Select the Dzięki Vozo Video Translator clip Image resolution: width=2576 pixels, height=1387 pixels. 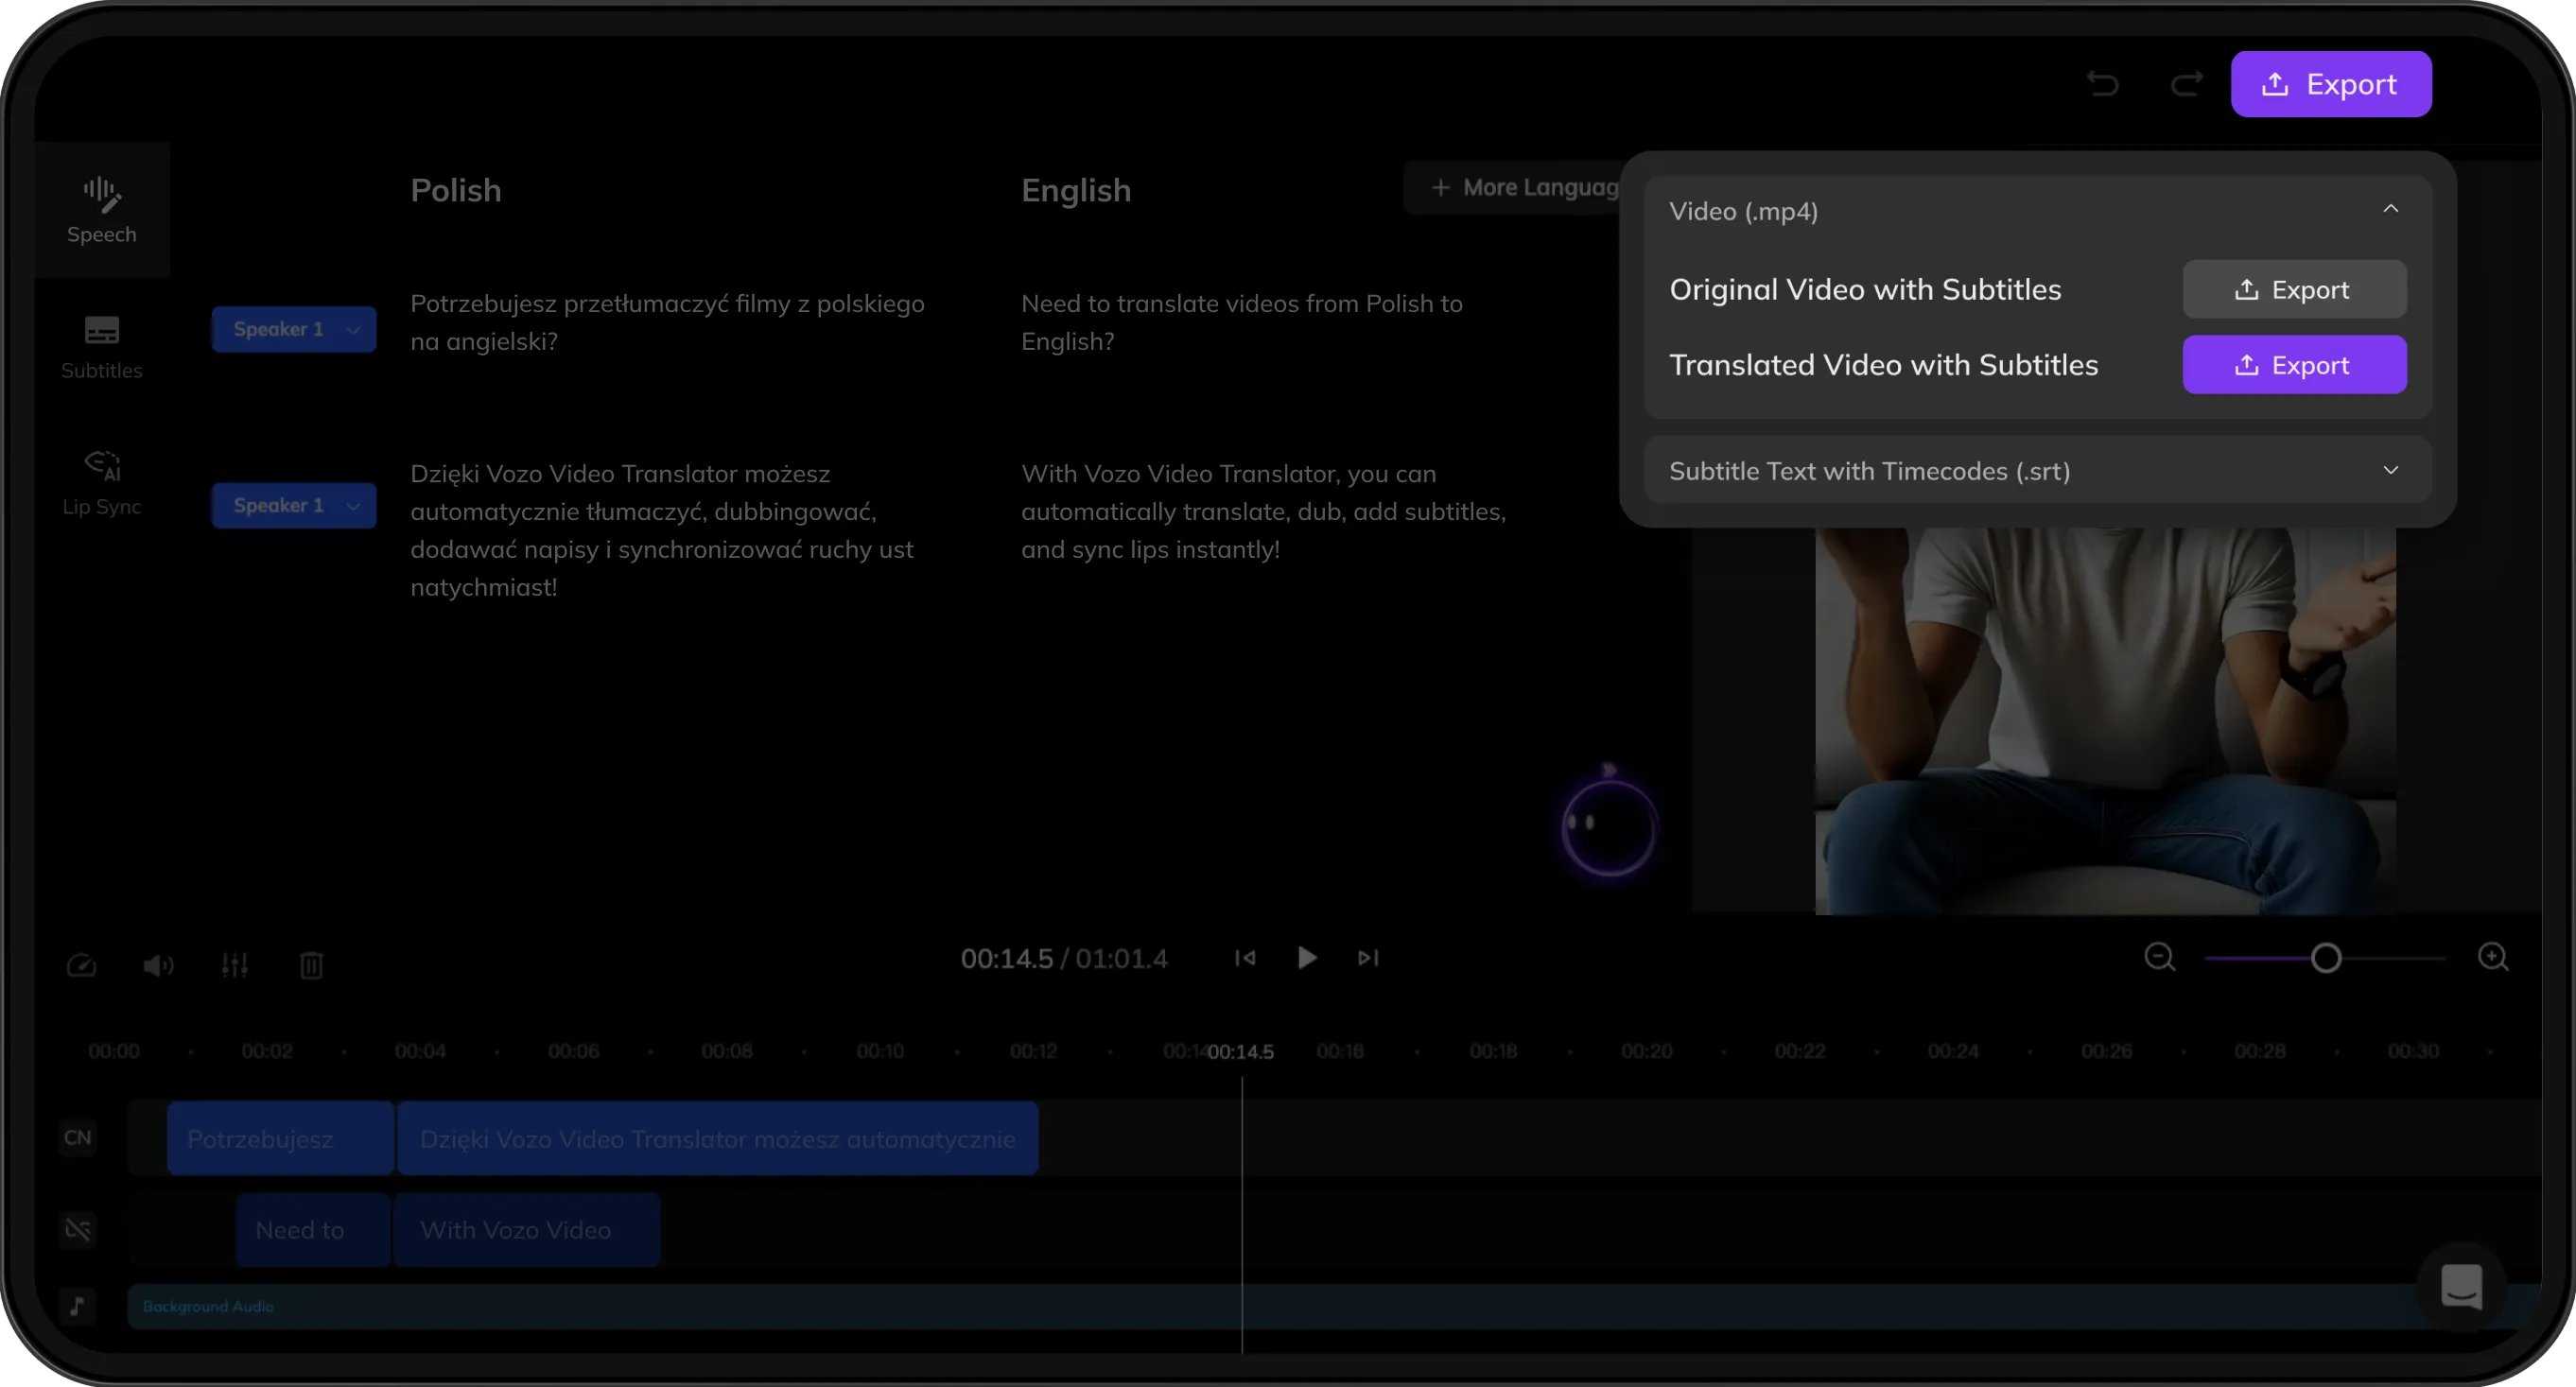(717, 1138)
